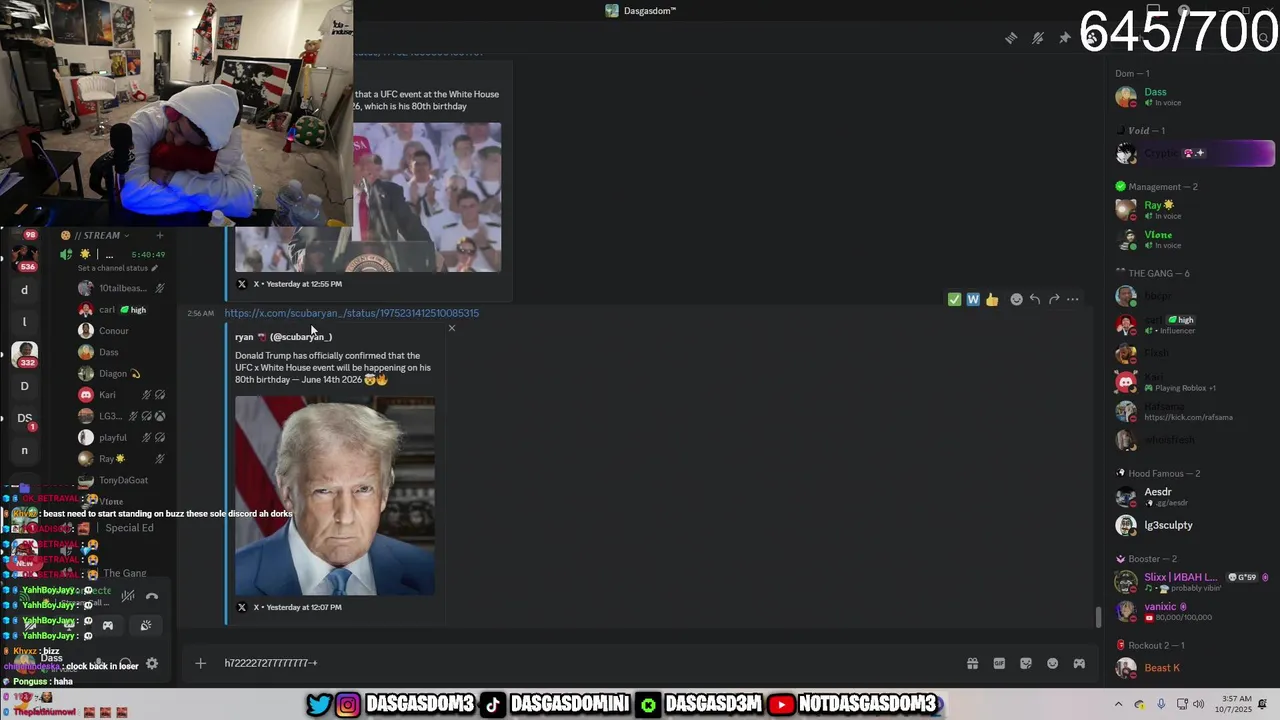Open server with 536 unread badge

24,257
